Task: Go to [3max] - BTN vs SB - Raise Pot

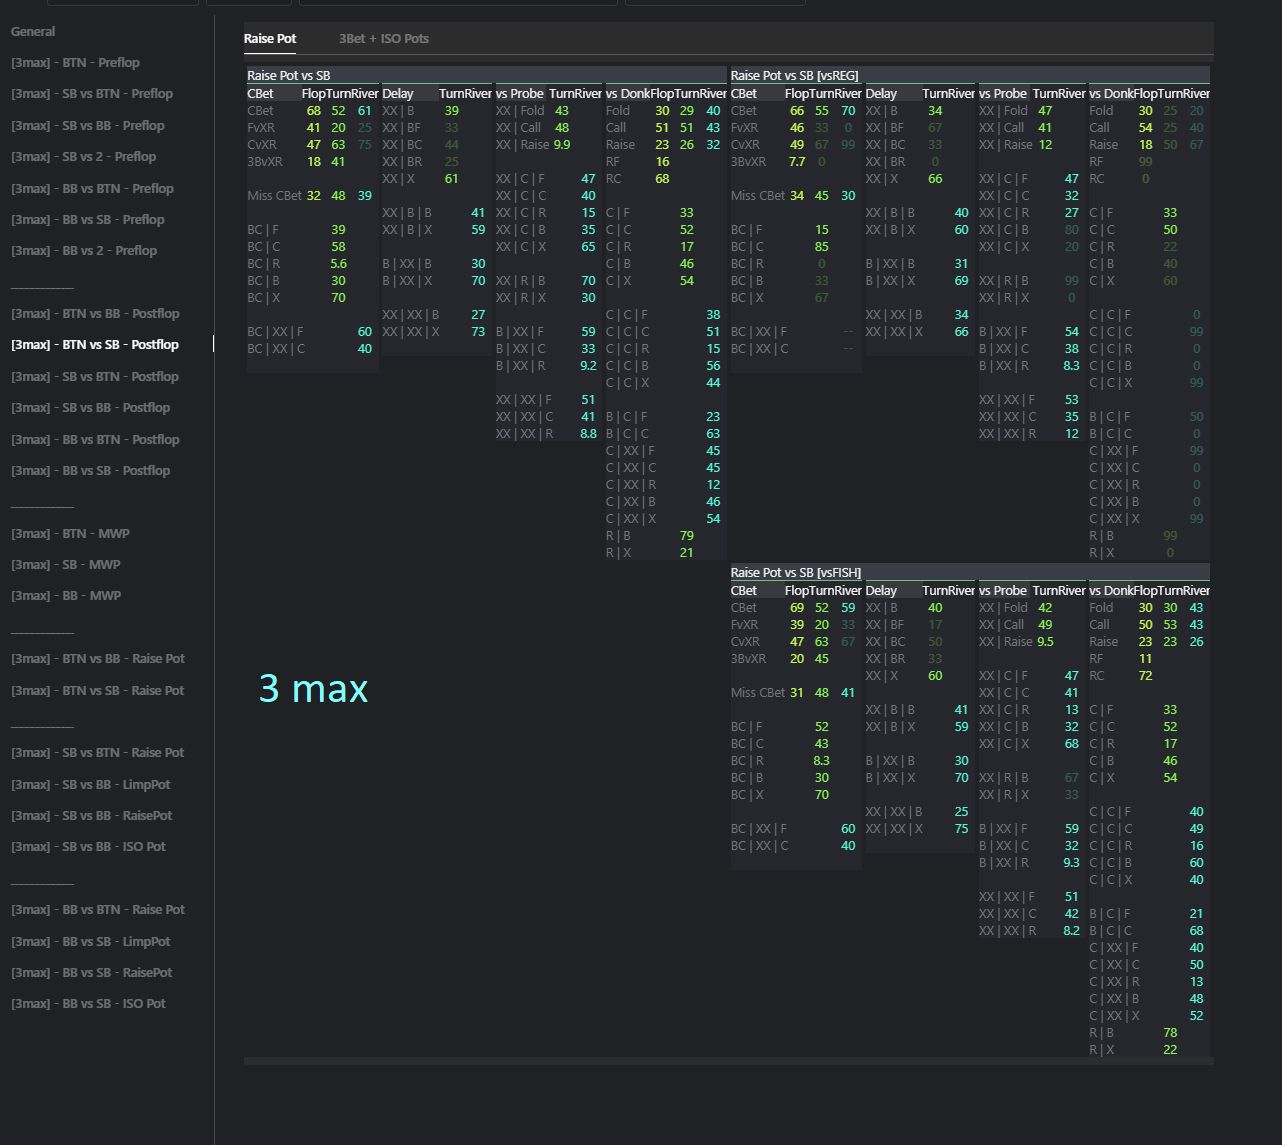Action: point(98,691)
